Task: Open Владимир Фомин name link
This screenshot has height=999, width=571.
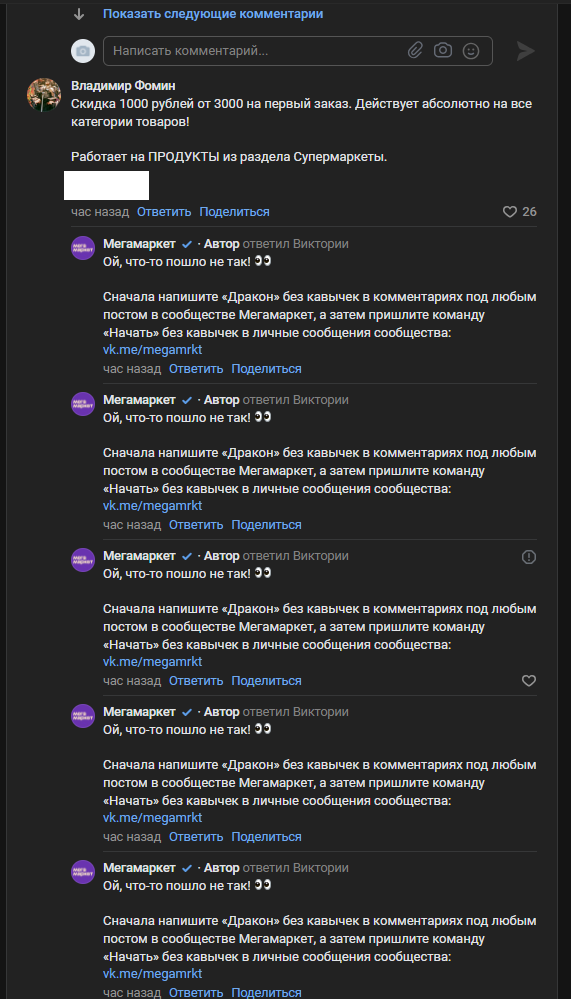Action: tap(123, 85)
